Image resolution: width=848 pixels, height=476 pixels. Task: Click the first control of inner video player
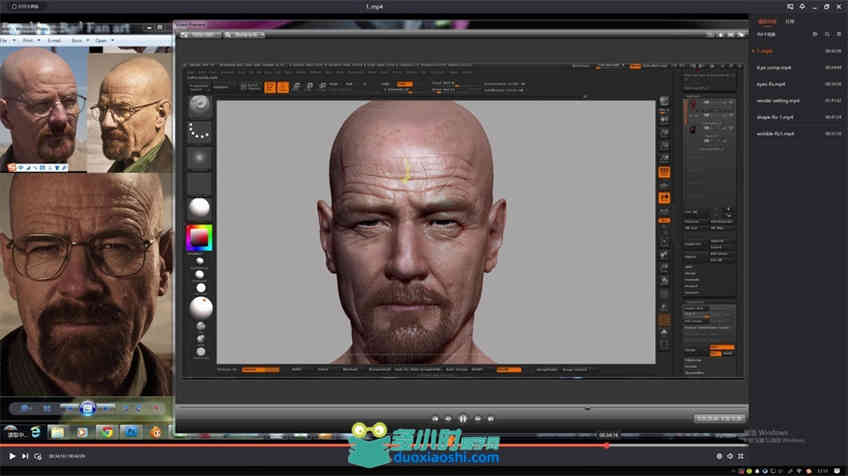[435, 419]
